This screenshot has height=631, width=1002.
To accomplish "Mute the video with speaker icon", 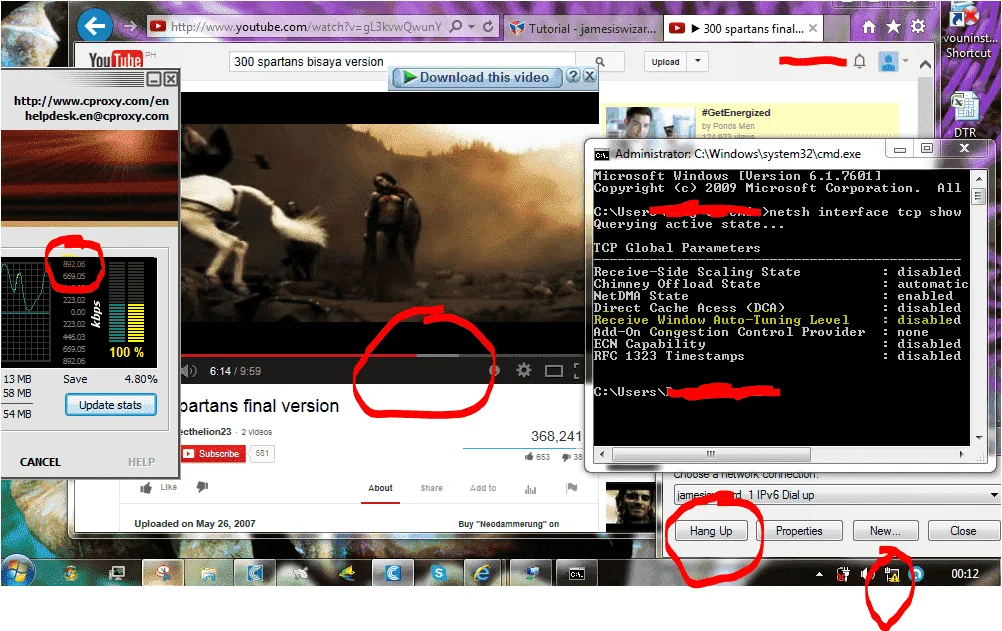I will (188, 371).
